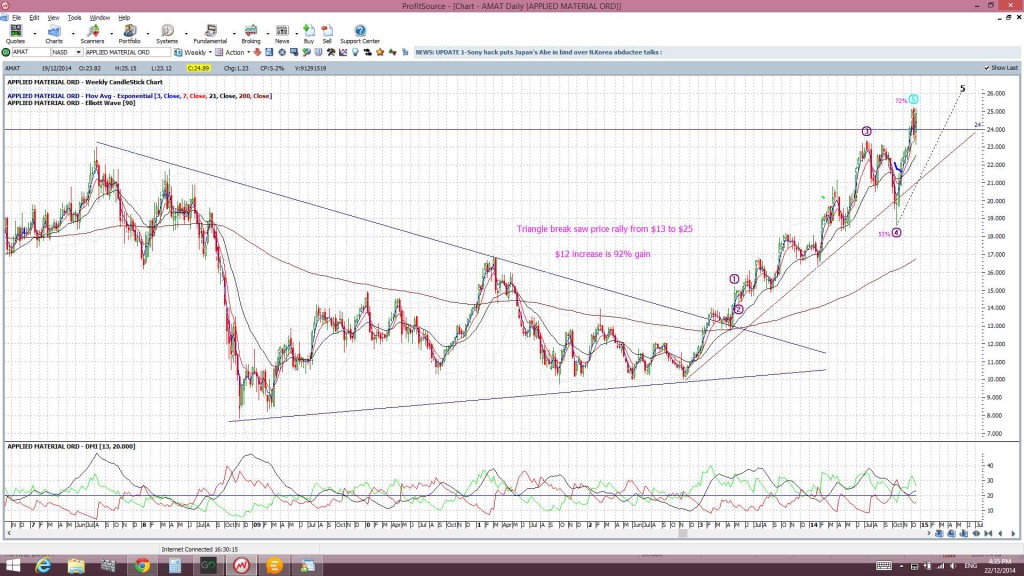Open the Quotes toolbar button
The height and width of the screenshot is (576, 1024).
15,34
